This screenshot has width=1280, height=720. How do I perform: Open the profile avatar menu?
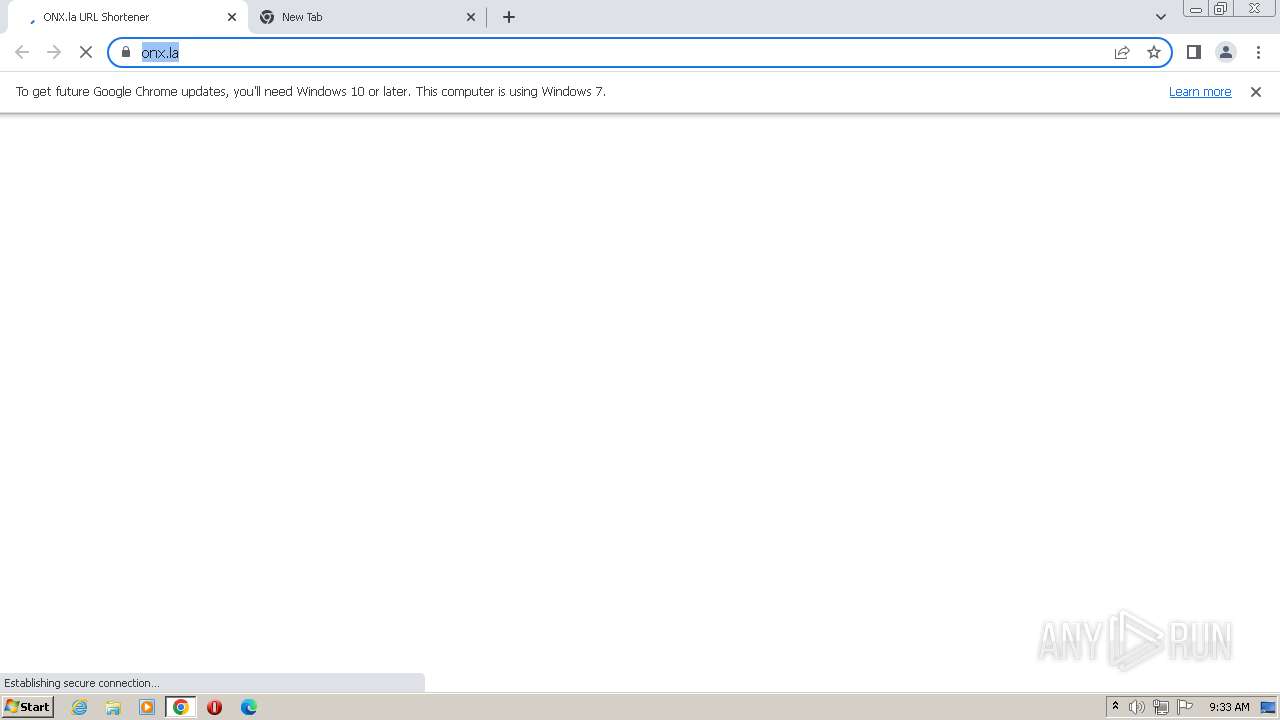(1226, 52)
